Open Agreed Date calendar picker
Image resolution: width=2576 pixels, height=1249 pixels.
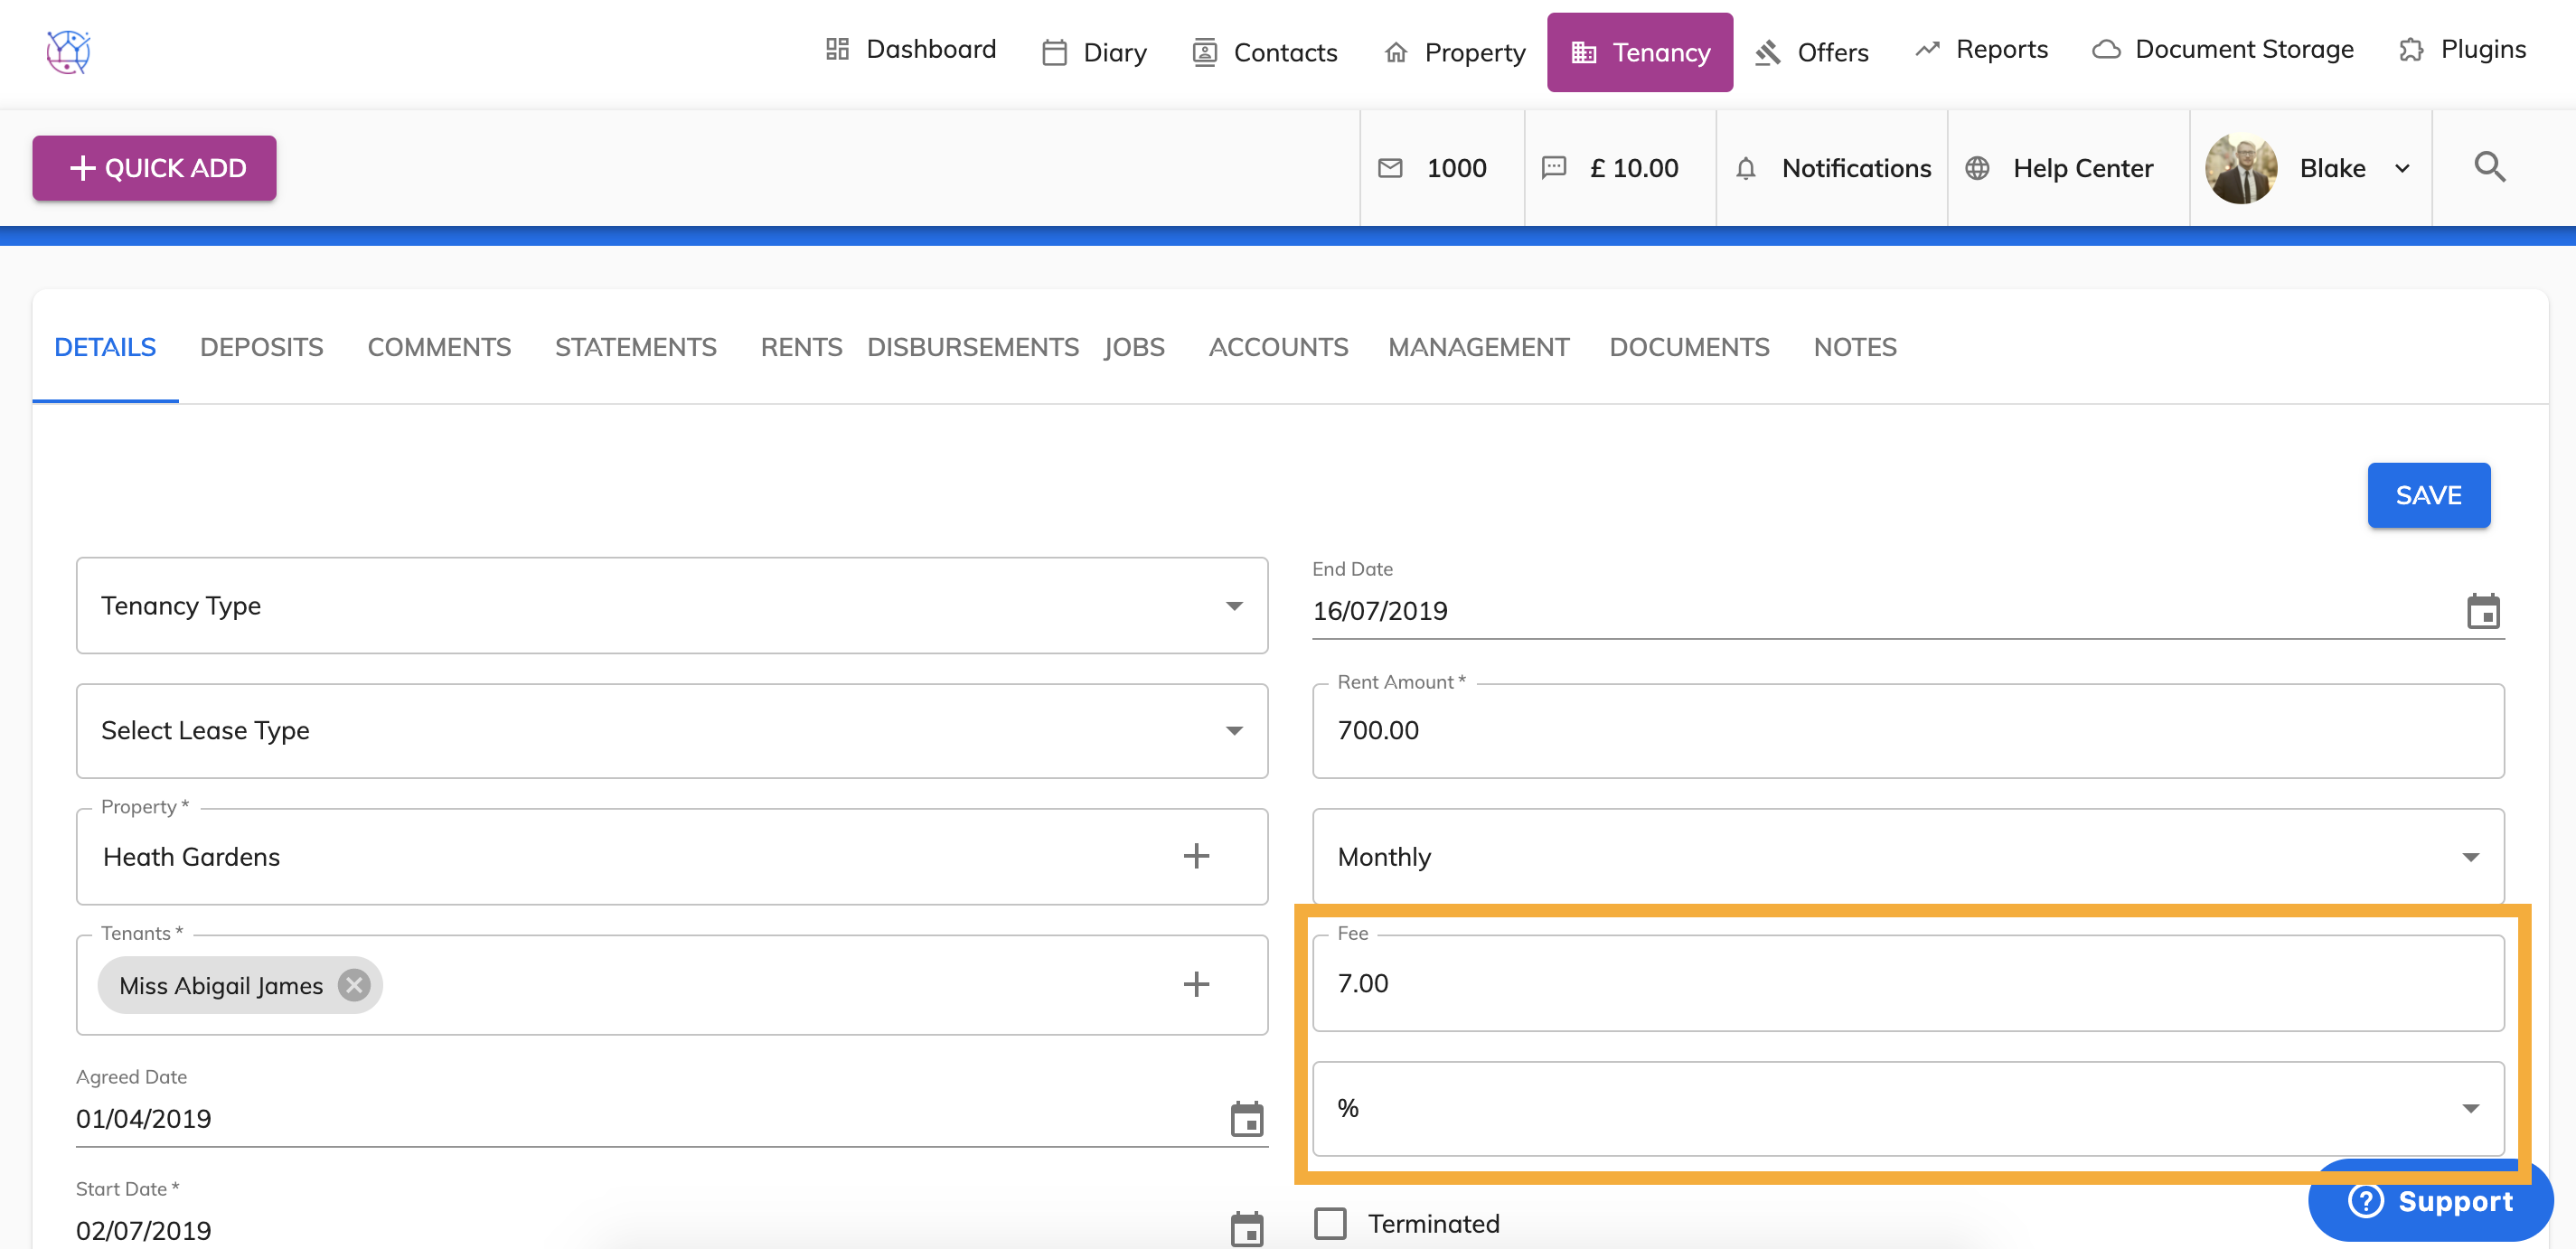click(1246, 1119)
